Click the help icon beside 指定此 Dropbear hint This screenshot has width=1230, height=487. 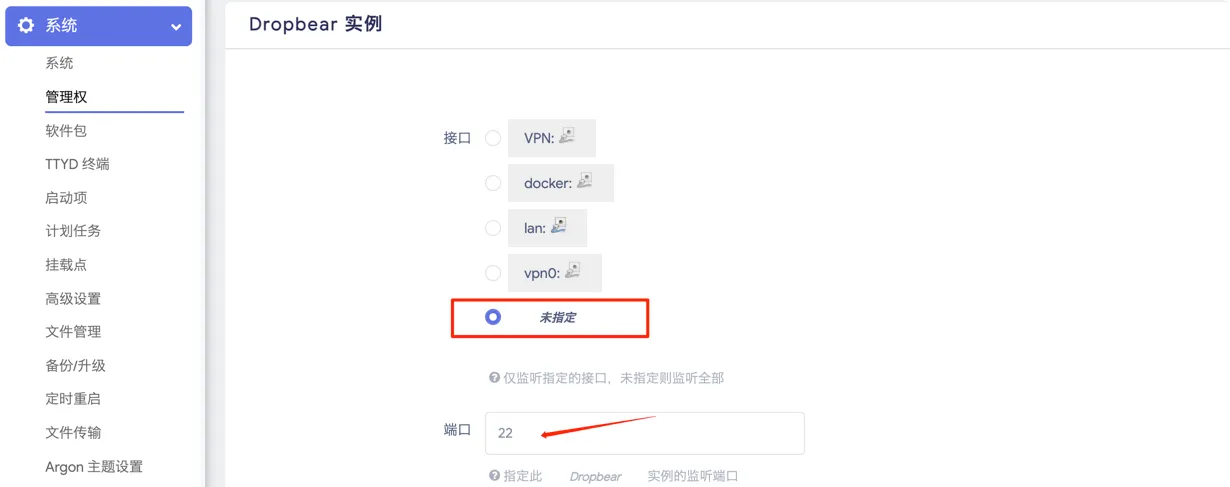point(494,476)
